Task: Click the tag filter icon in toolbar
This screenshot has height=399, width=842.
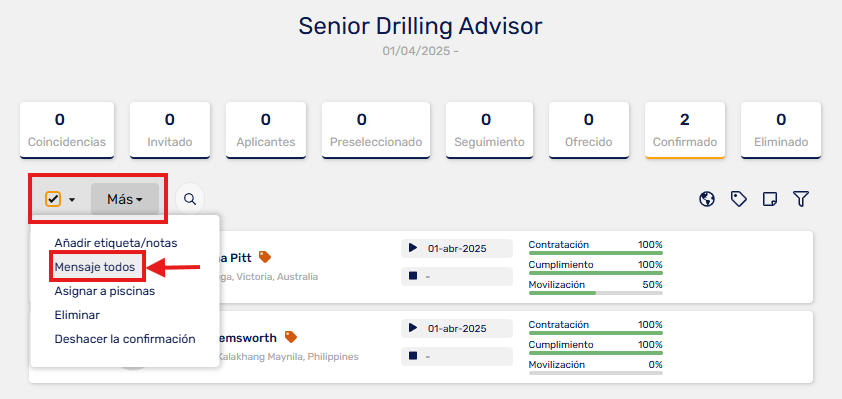Action: pos(739,199)
